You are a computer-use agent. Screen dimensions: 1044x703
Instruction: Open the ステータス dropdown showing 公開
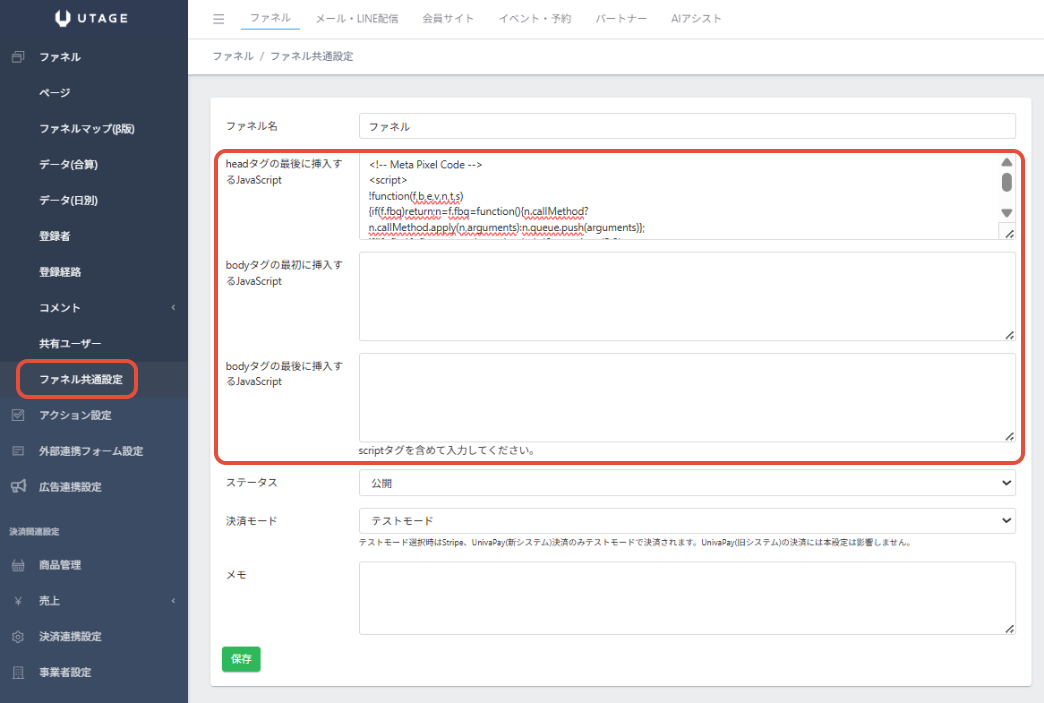point(686,483)
